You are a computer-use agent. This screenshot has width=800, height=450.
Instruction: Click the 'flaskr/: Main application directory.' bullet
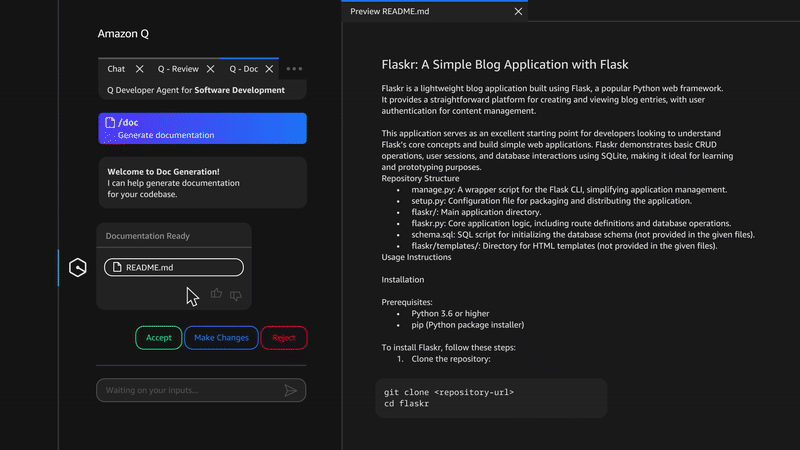coord(477,212)
